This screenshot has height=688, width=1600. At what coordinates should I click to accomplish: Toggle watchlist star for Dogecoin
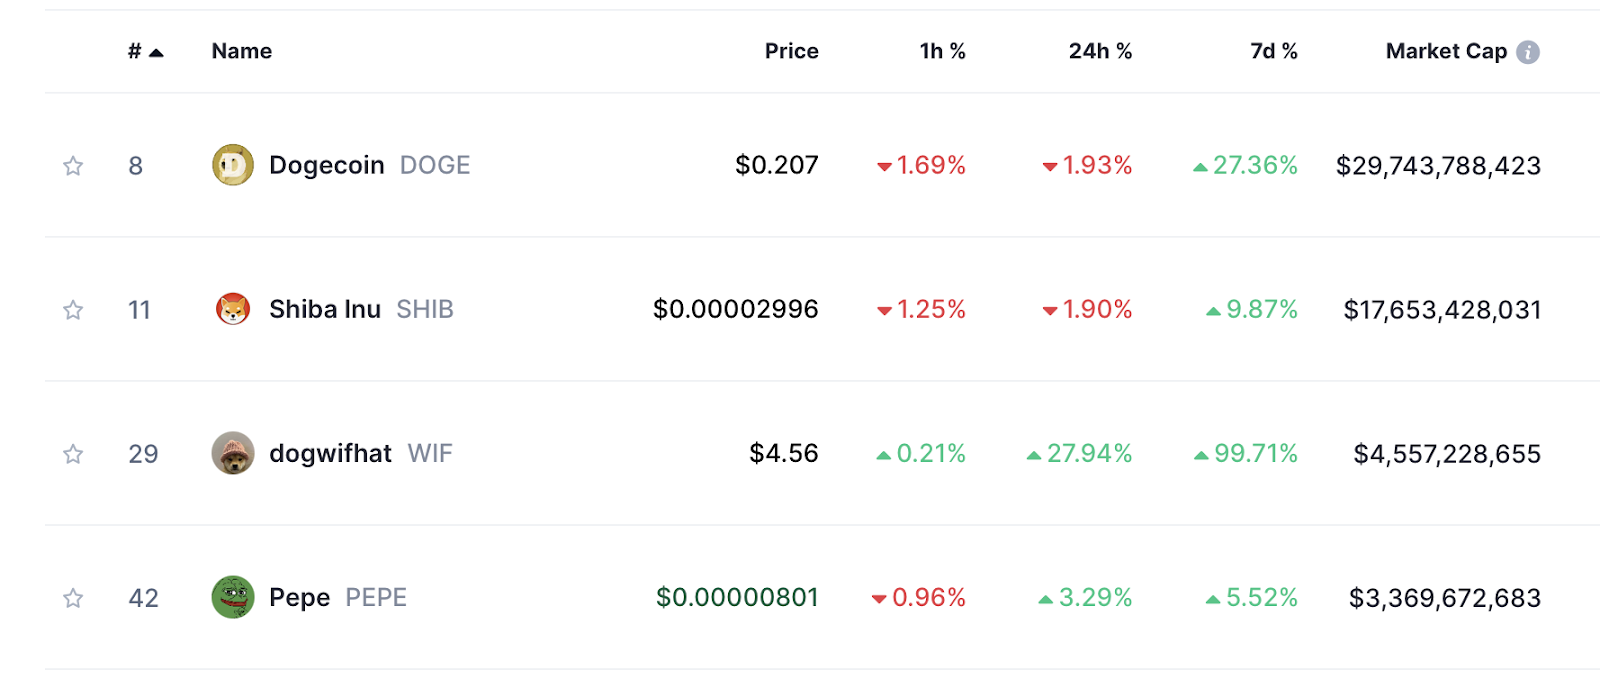pyautogui.click(x=73, y=166)
